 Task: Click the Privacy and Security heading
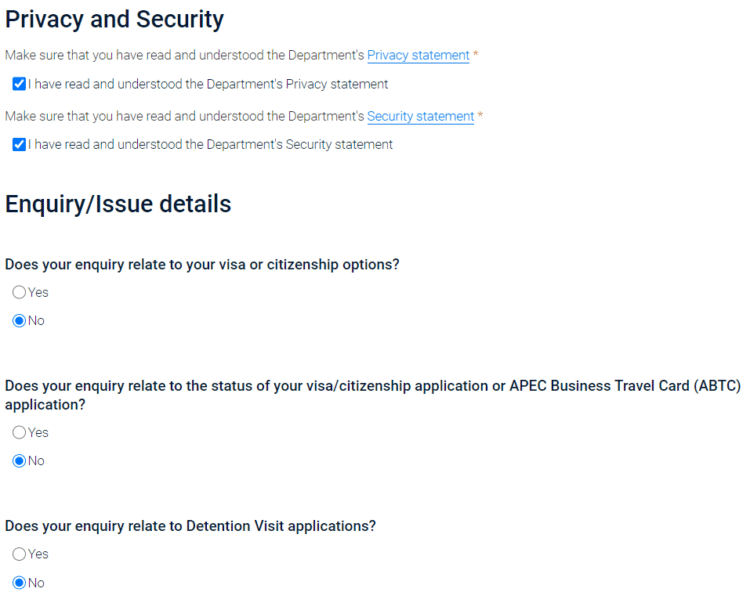114,20
